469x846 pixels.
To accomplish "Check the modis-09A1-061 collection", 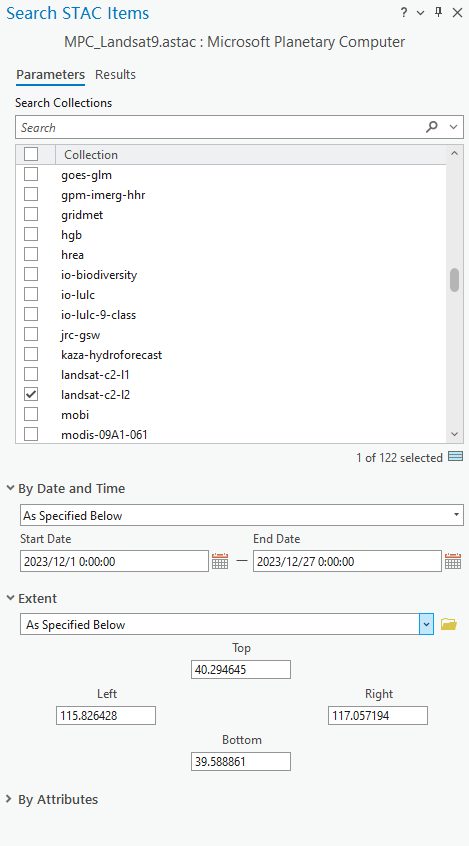I will click(31, 434).
